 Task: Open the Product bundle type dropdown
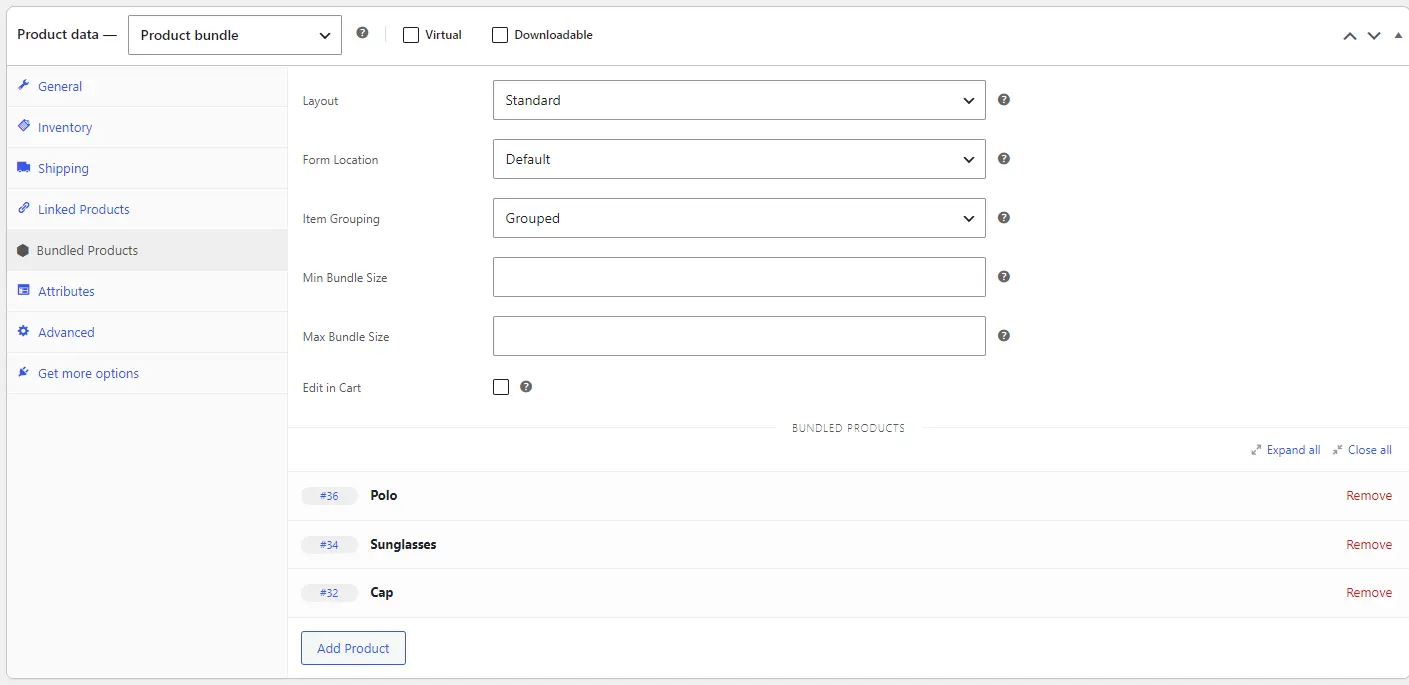pyautogui.click(x=235, y=35)
